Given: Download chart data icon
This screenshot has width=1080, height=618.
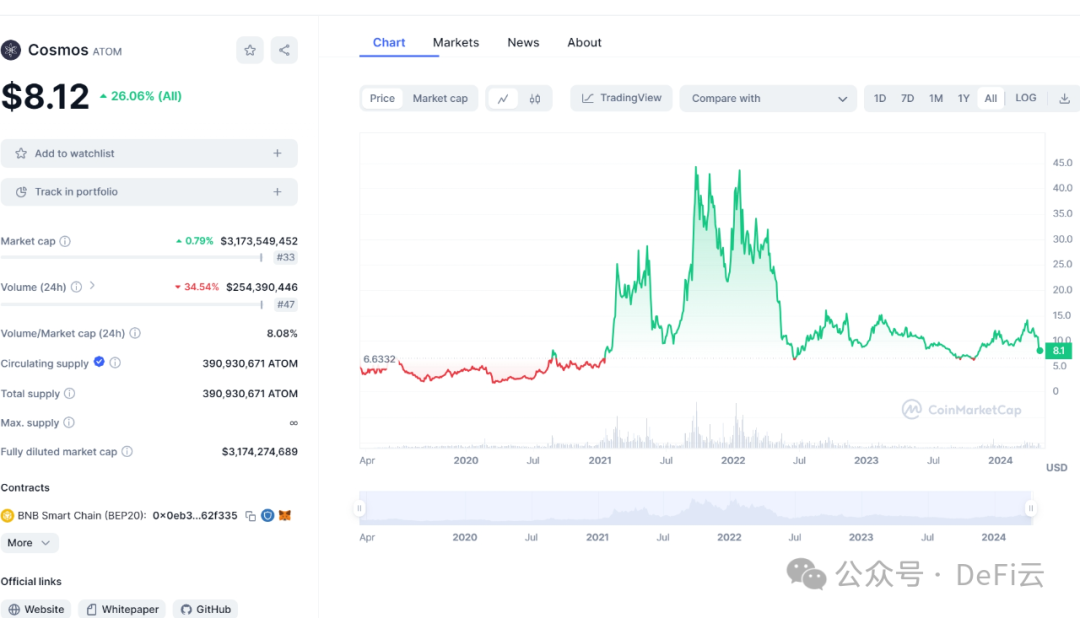Looking at the screenshot, I should click(x=1064, y=98).
